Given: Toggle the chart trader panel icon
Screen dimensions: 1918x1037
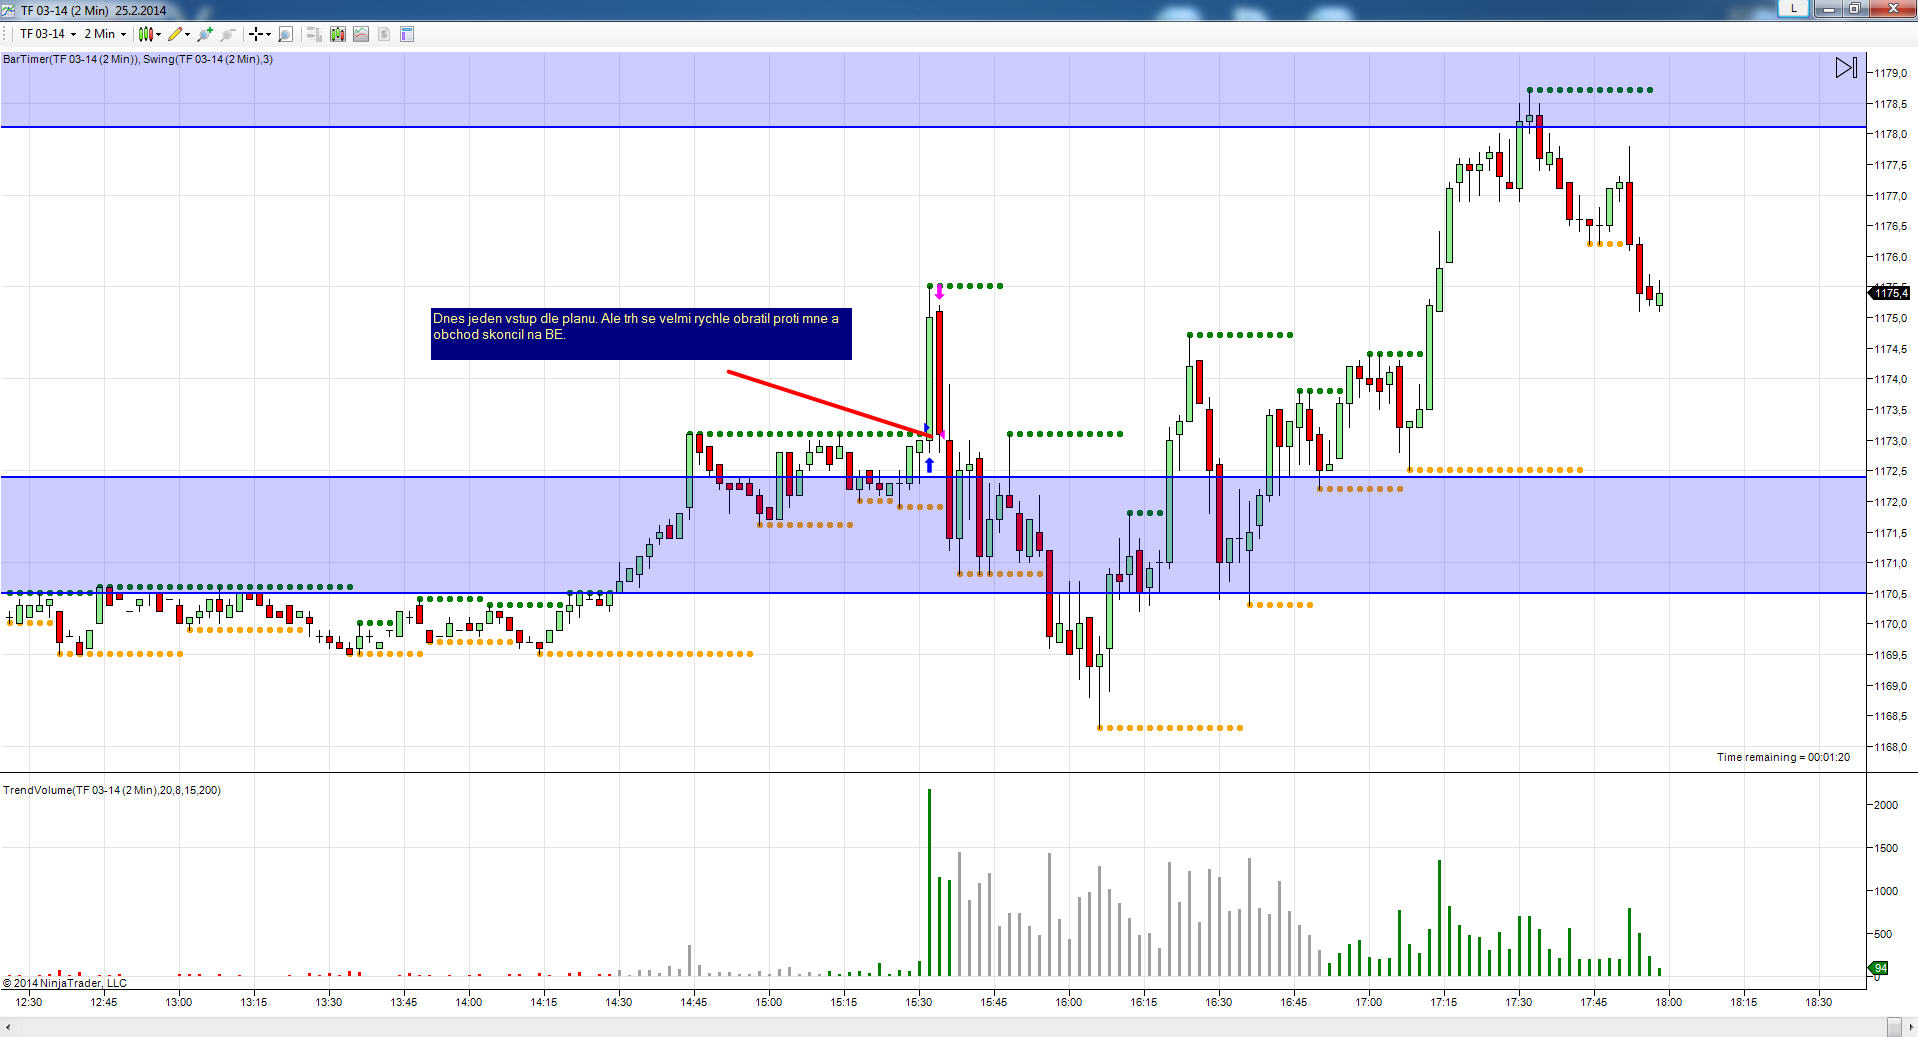Looking at the screenshot, I should tap(314, 34).
